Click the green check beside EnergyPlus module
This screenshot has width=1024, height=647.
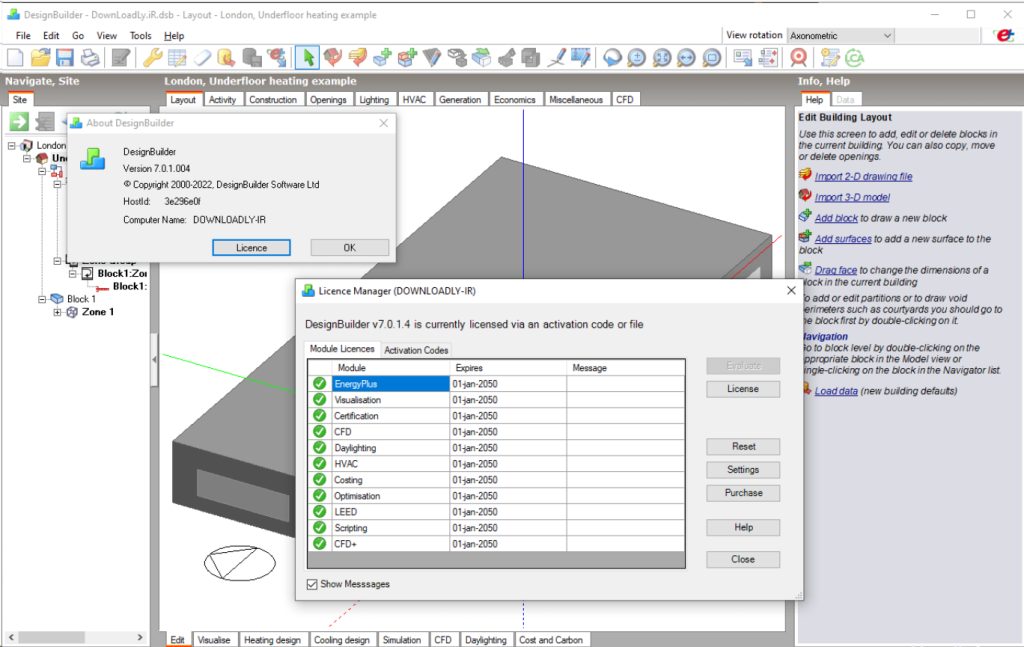[x=319, y=381]
